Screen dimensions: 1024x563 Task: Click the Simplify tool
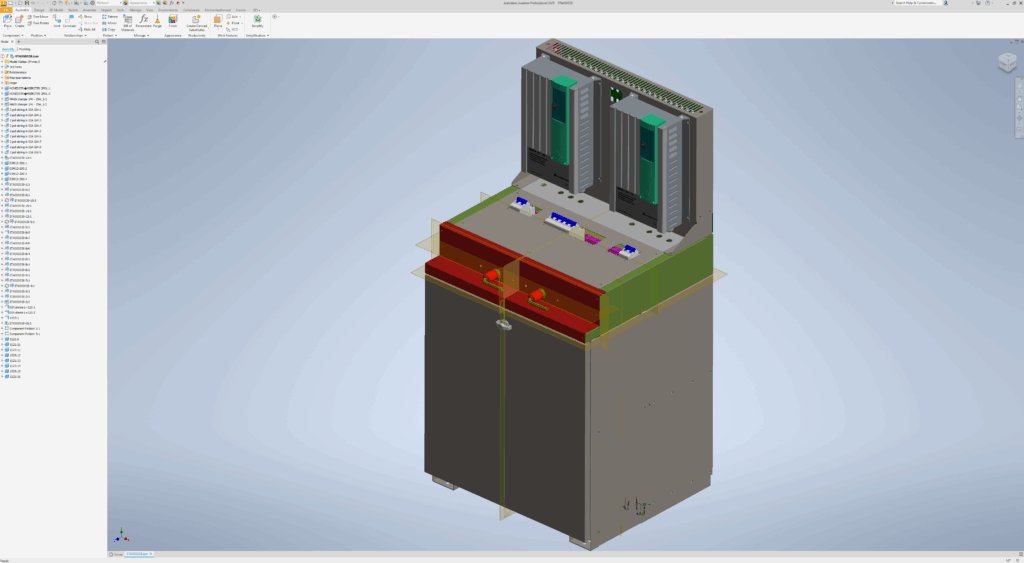(257, 22)
